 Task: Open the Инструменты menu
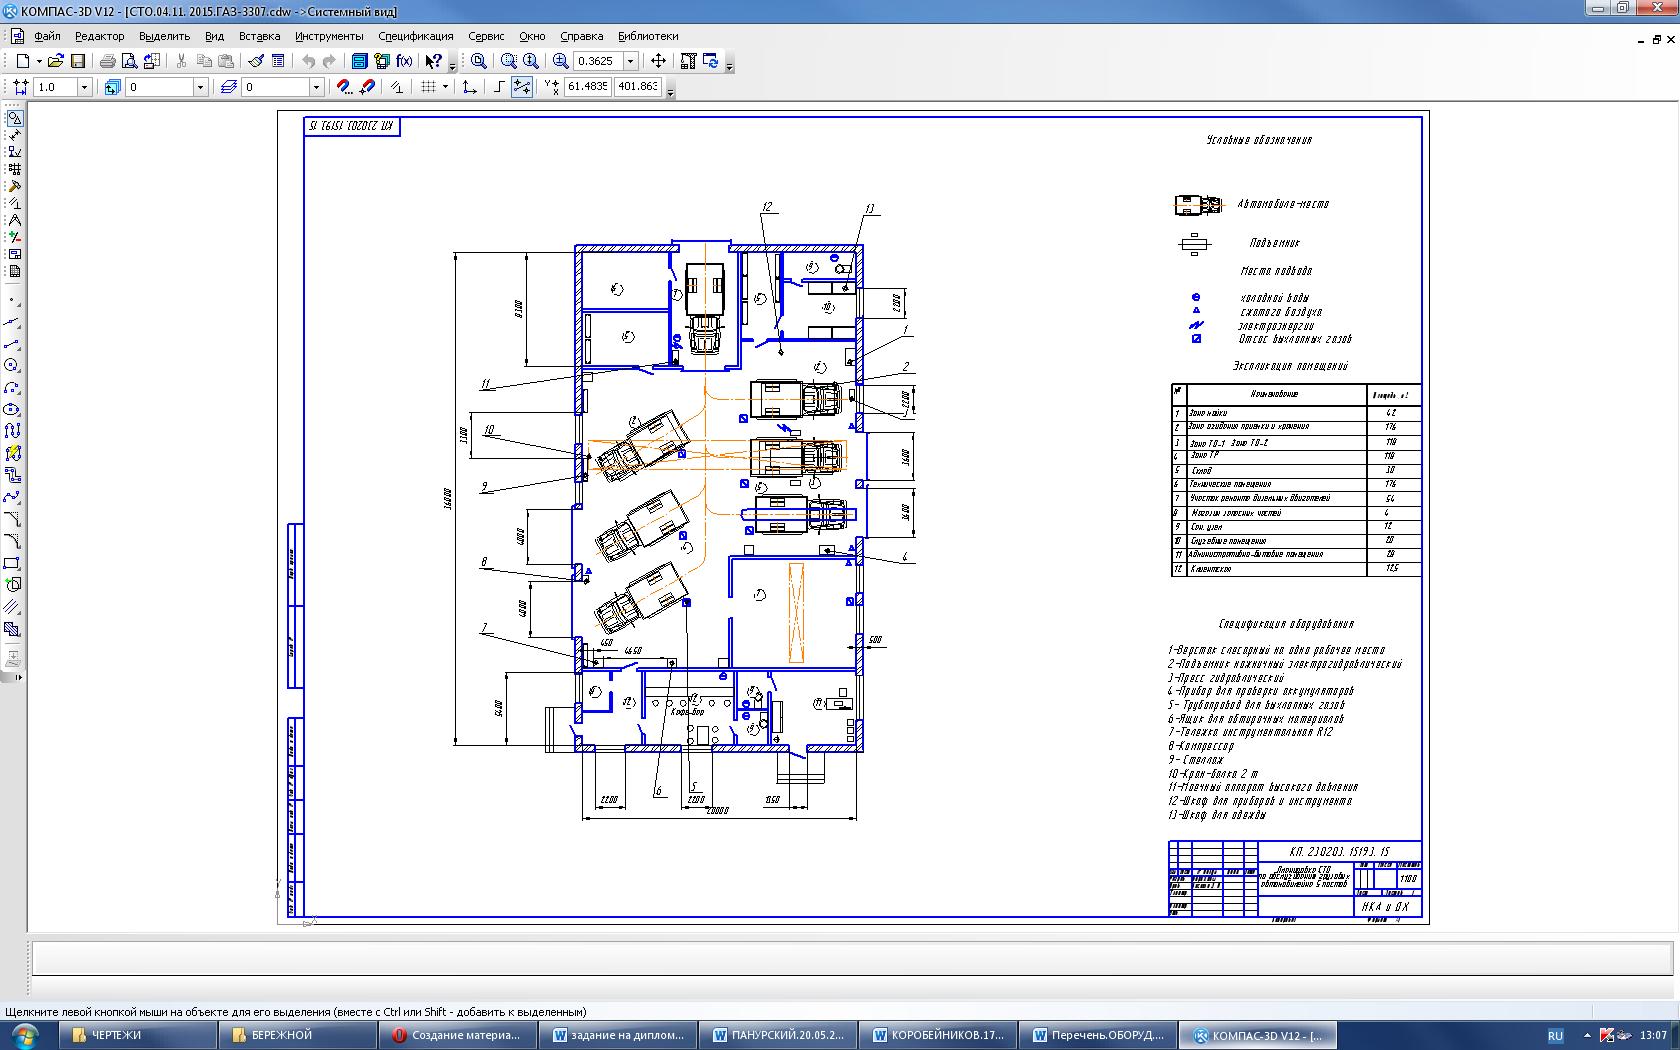(329, 36)
